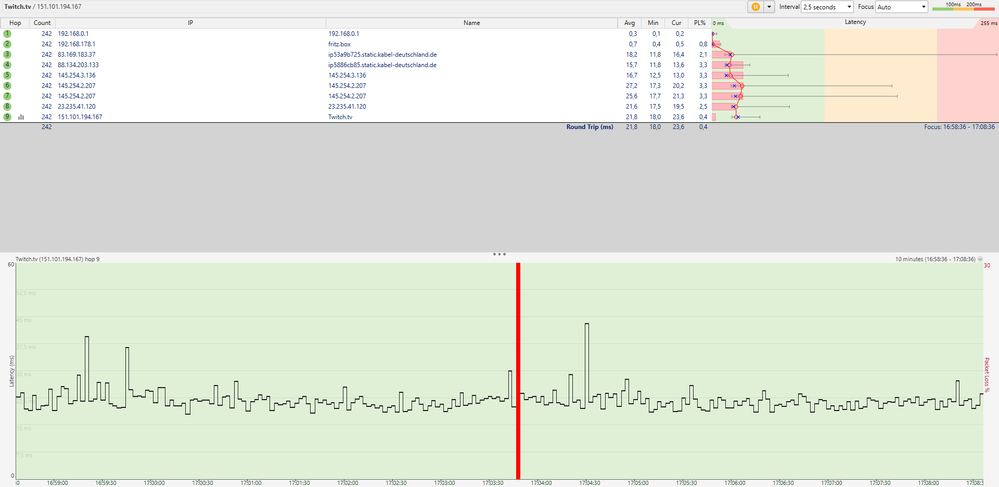Screen dimensions: 999x487
Task: Select IP cell 83.169.183.37
Action: (76, 54)
